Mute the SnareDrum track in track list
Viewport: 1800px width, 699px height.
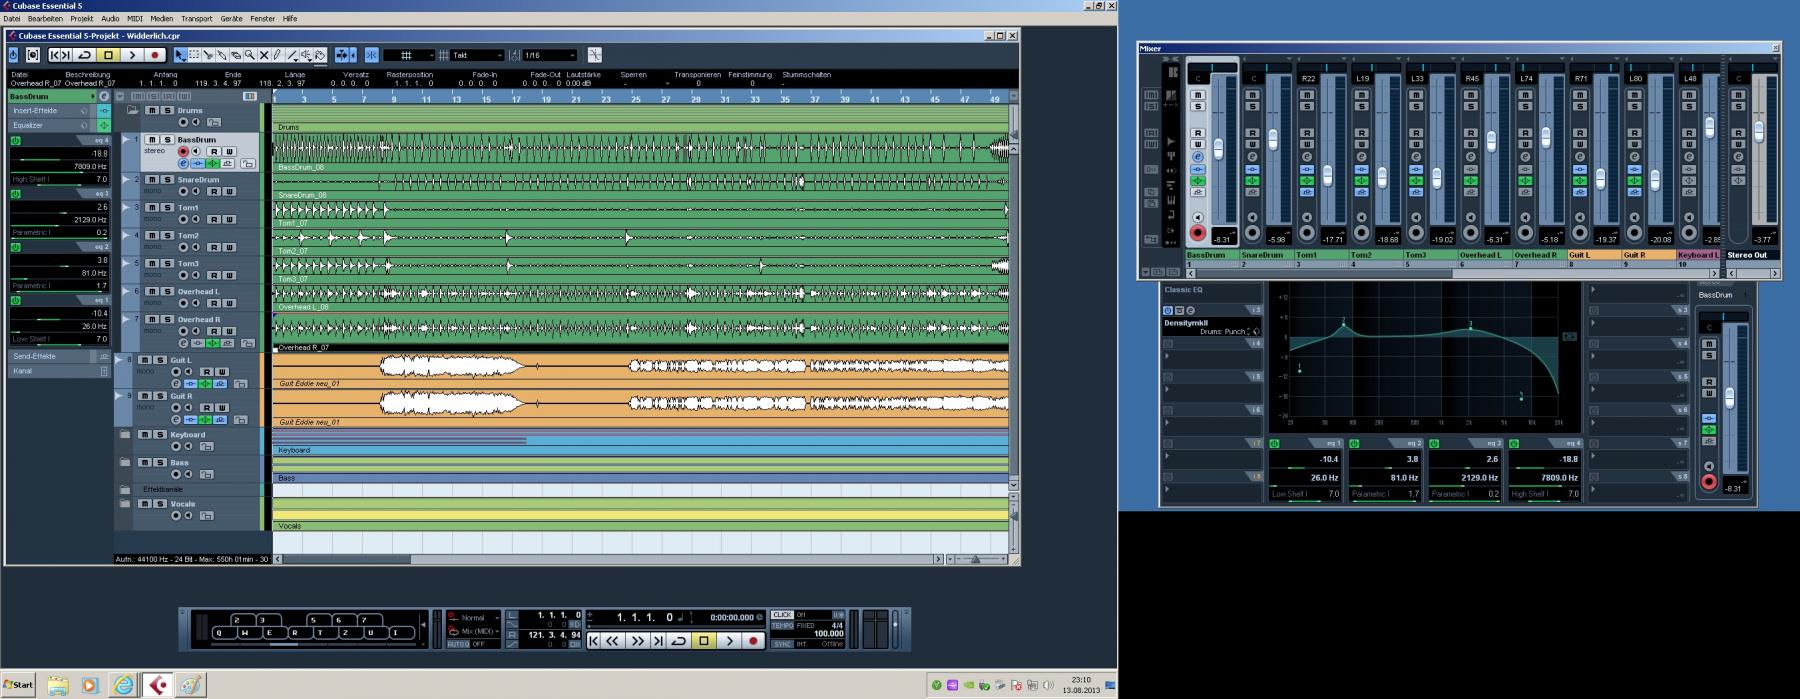pos(152,179)
